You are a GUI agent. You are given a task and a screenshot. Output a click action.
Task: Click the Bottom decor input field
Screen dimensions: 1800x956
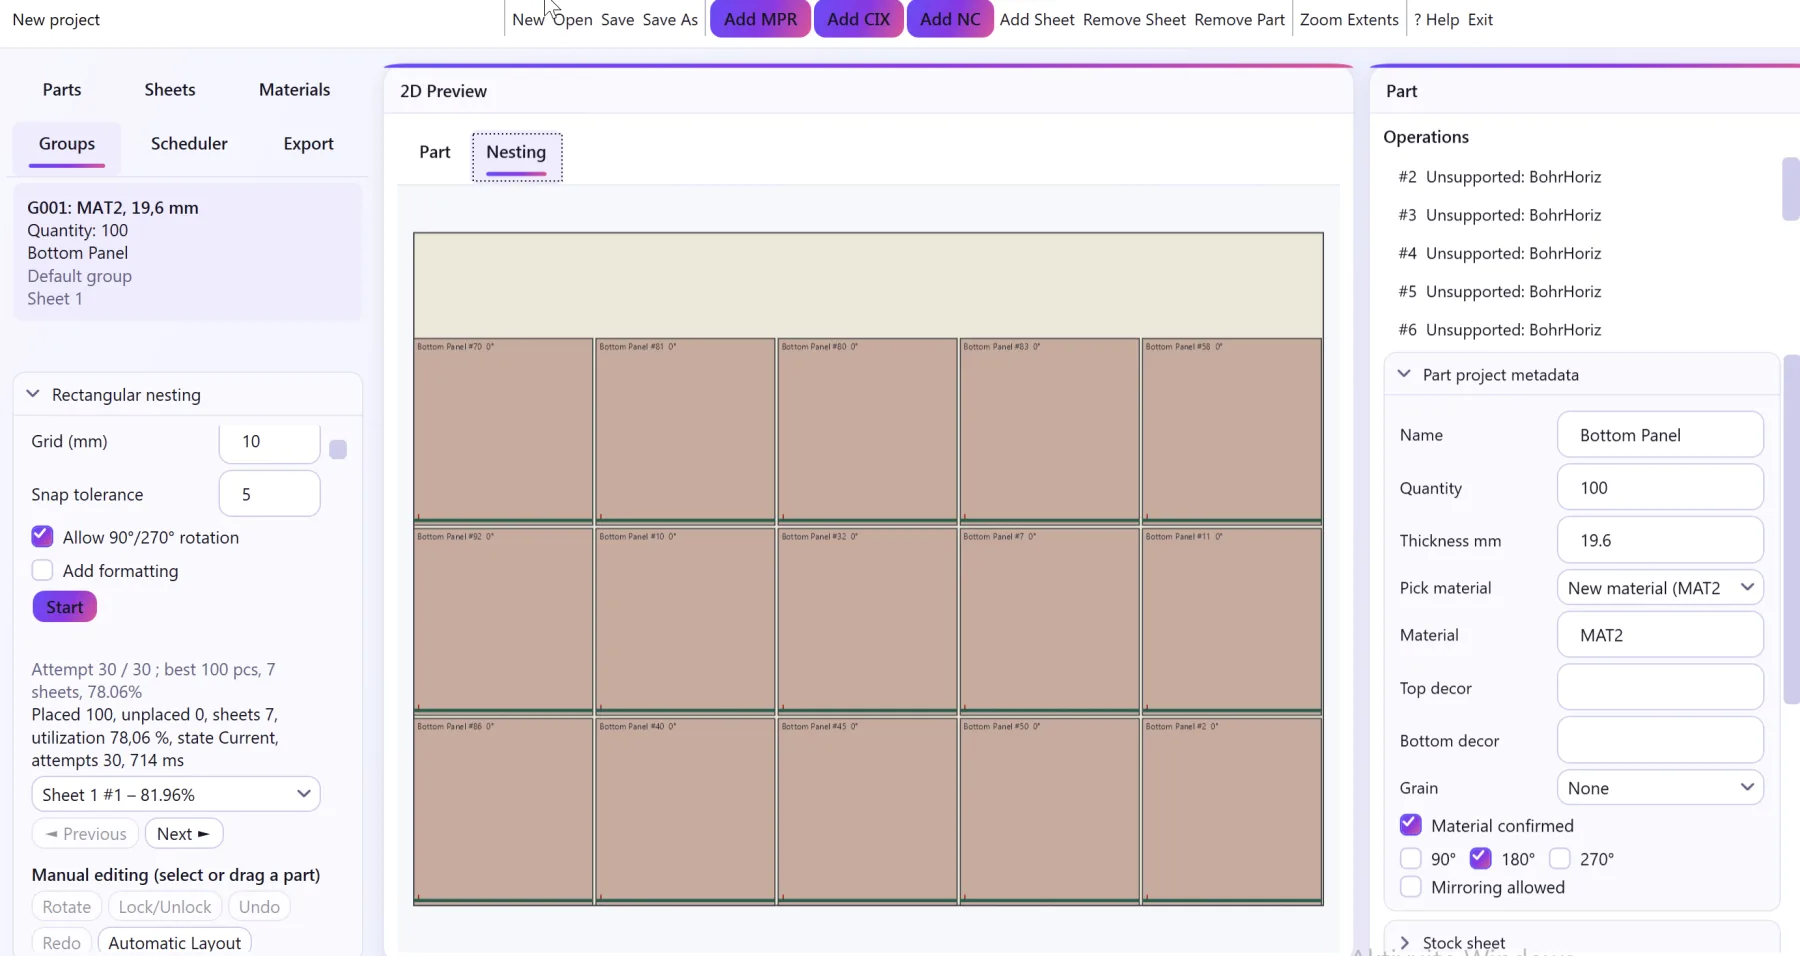(1660, 741)
